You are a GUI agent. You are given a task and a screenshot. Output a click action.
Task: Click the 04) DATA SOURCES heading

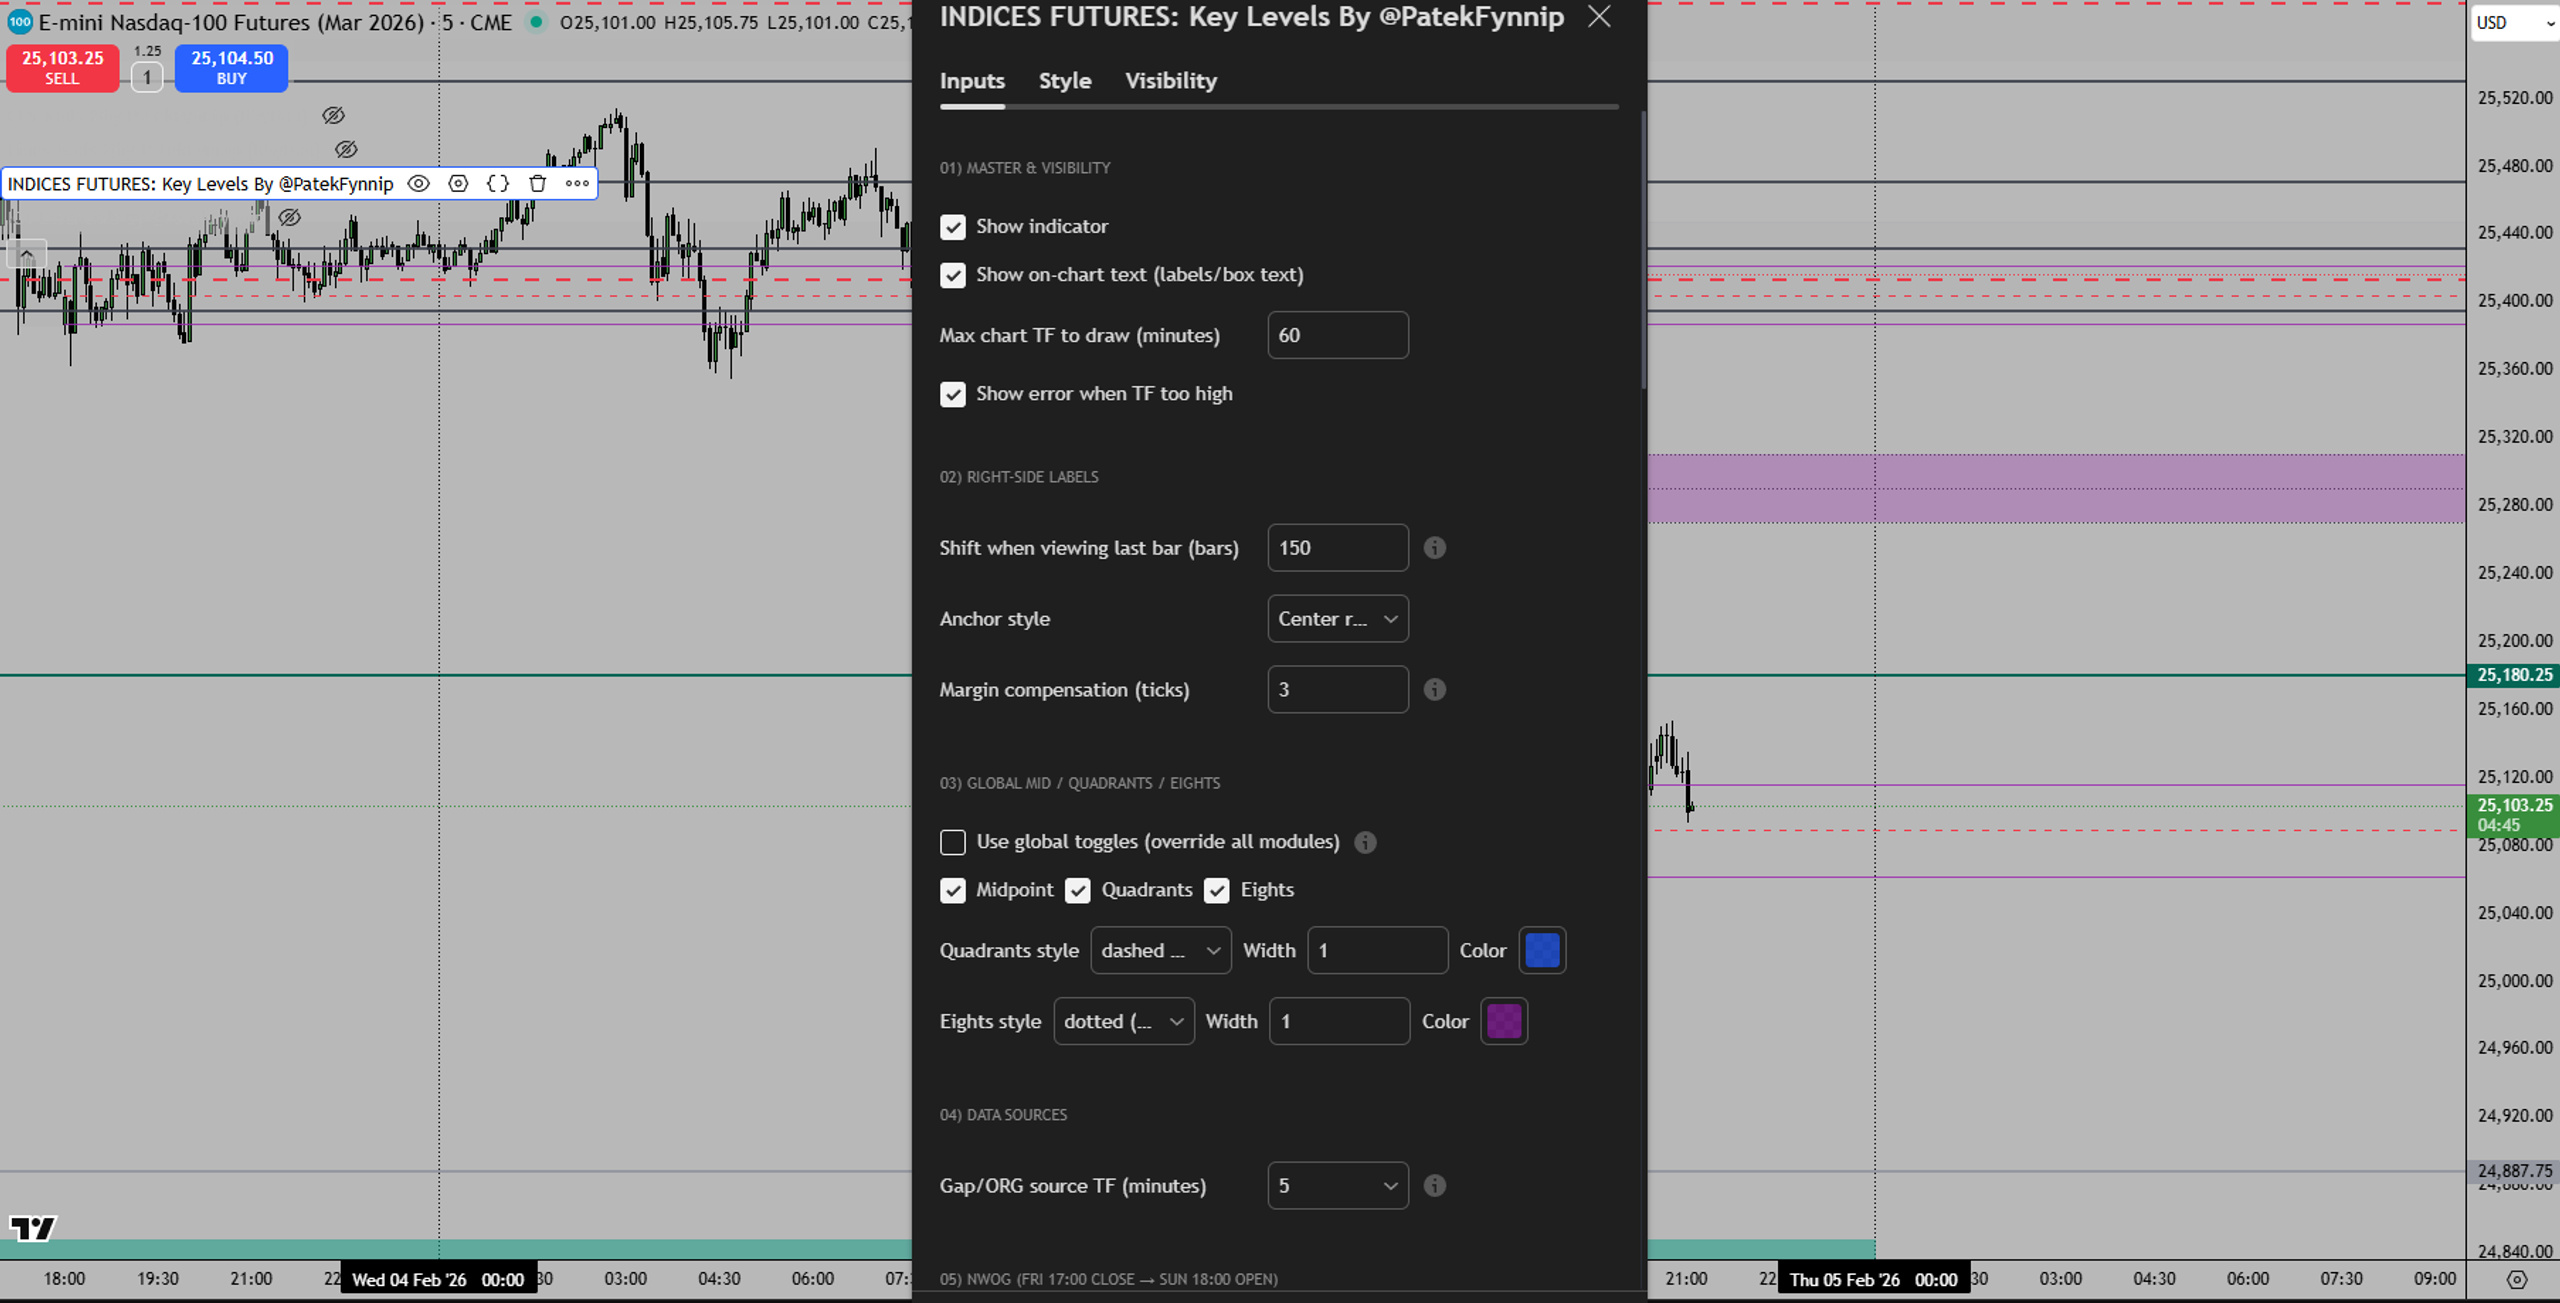coord(1003,1115)
